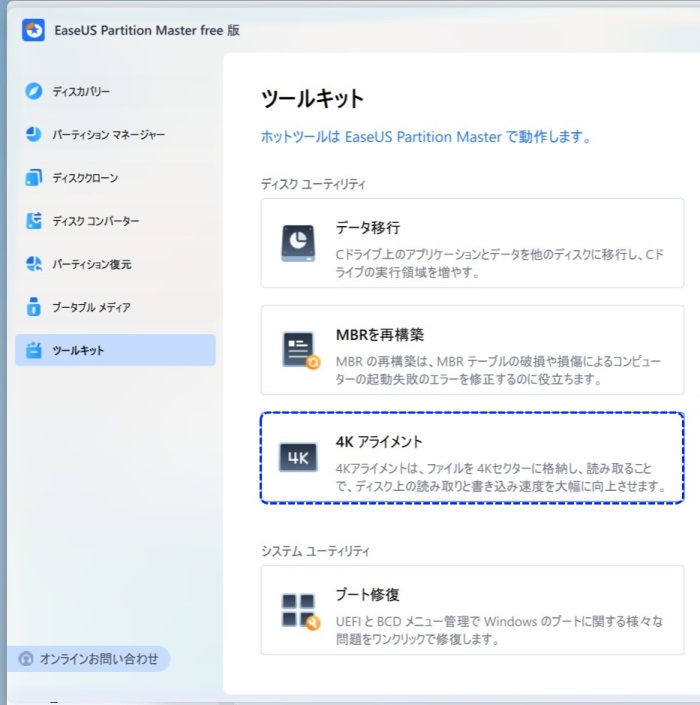Click the ホットツールは EaseUS Partition Master text
The width and height of the screenshot is (700, 705).
(426, 136)
